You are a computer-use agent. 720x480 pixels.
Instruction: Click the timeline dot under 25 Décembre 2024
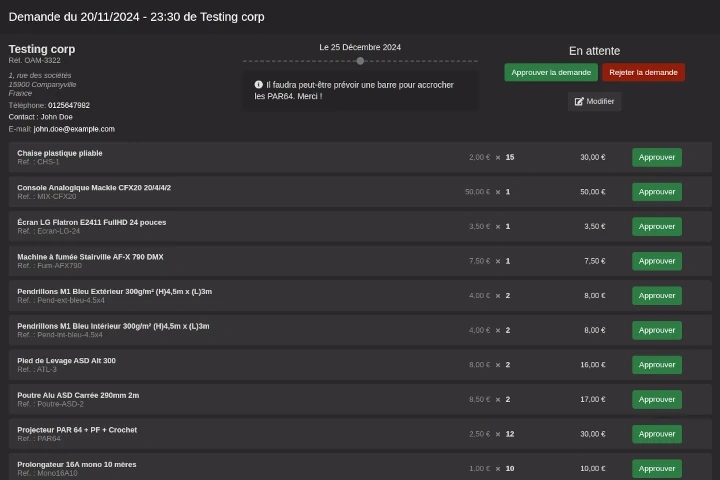(x=360, y=61)
